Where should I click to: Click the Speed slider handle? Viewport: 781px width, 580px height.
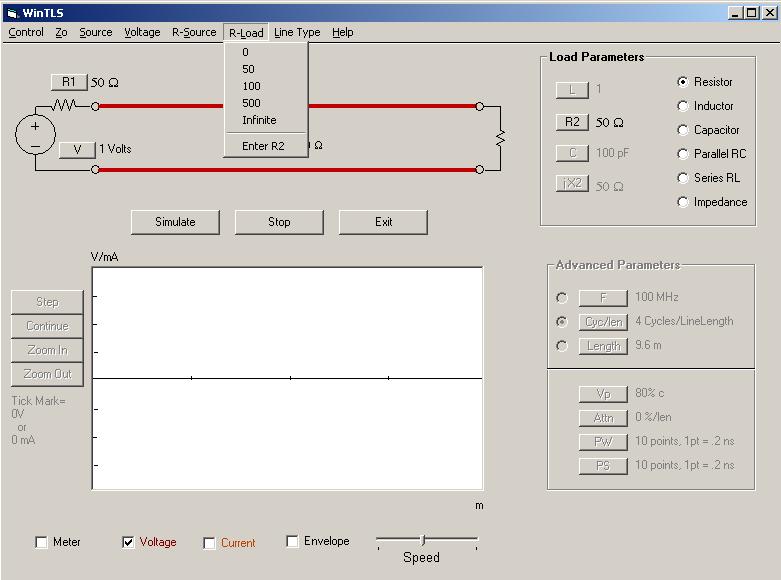pos(423,540)
